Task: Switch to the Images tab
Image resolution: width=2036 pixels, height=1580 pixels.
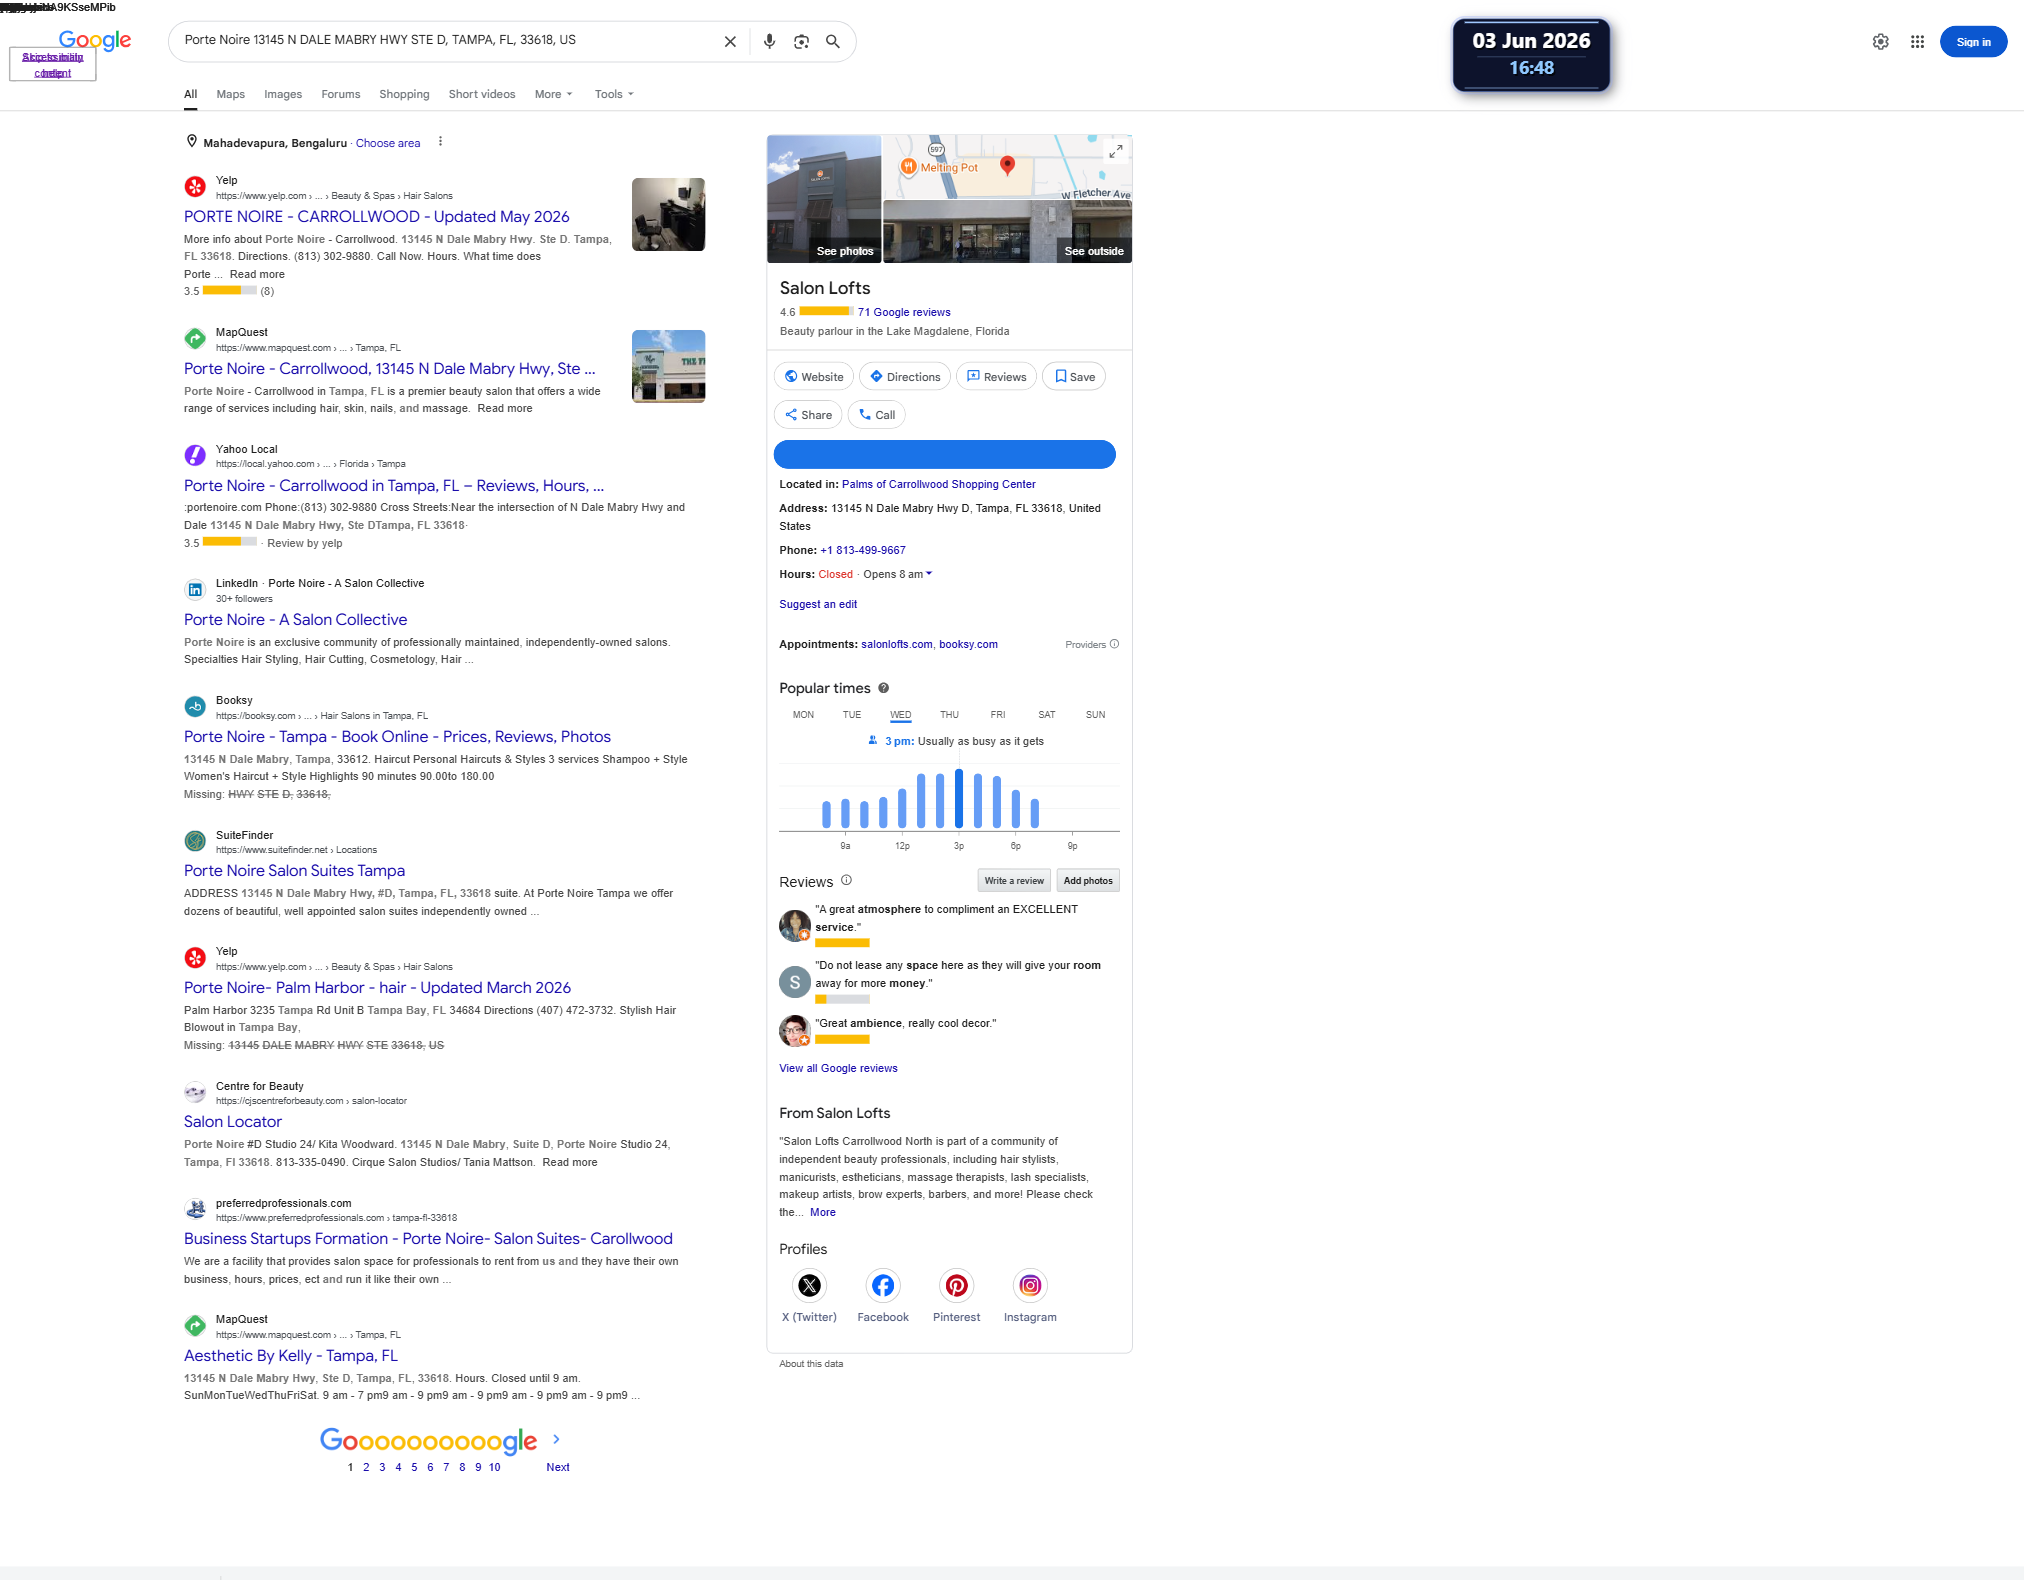Action: click(283, 94)
